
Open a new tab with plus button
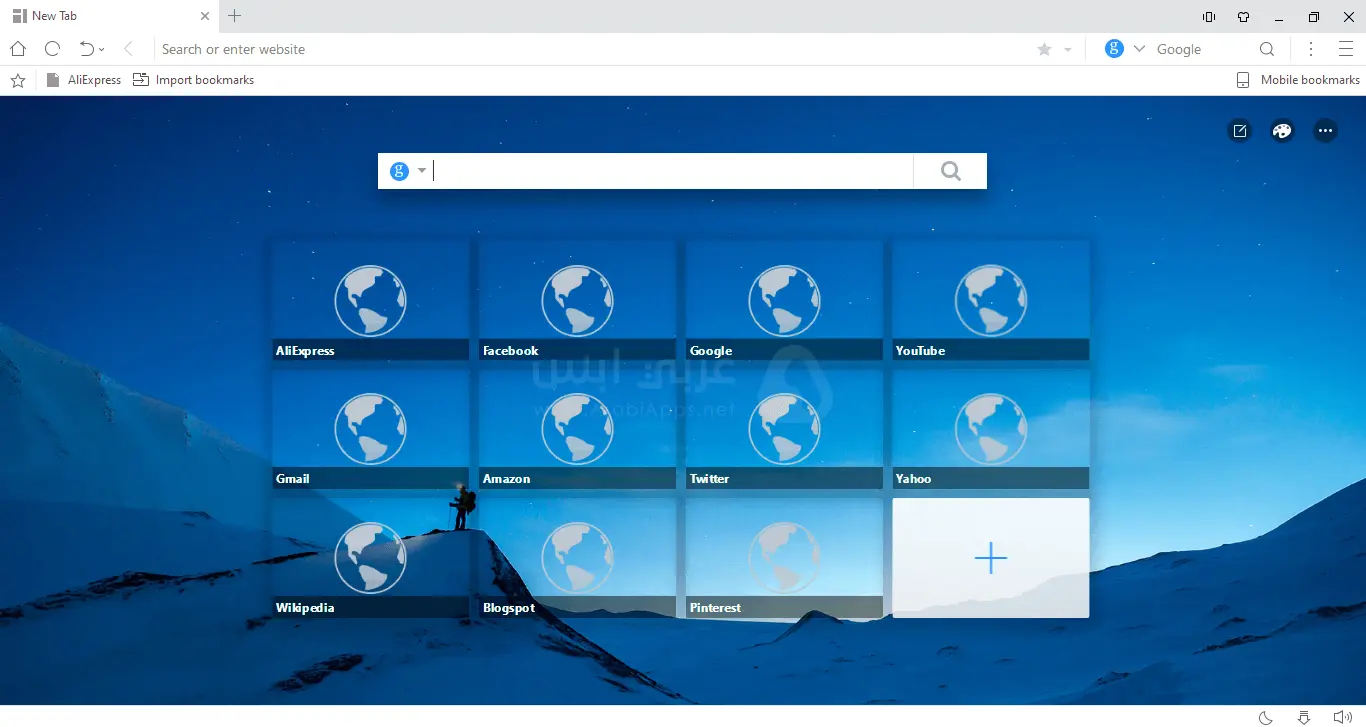pyautogui.click(x=235, y=16)
